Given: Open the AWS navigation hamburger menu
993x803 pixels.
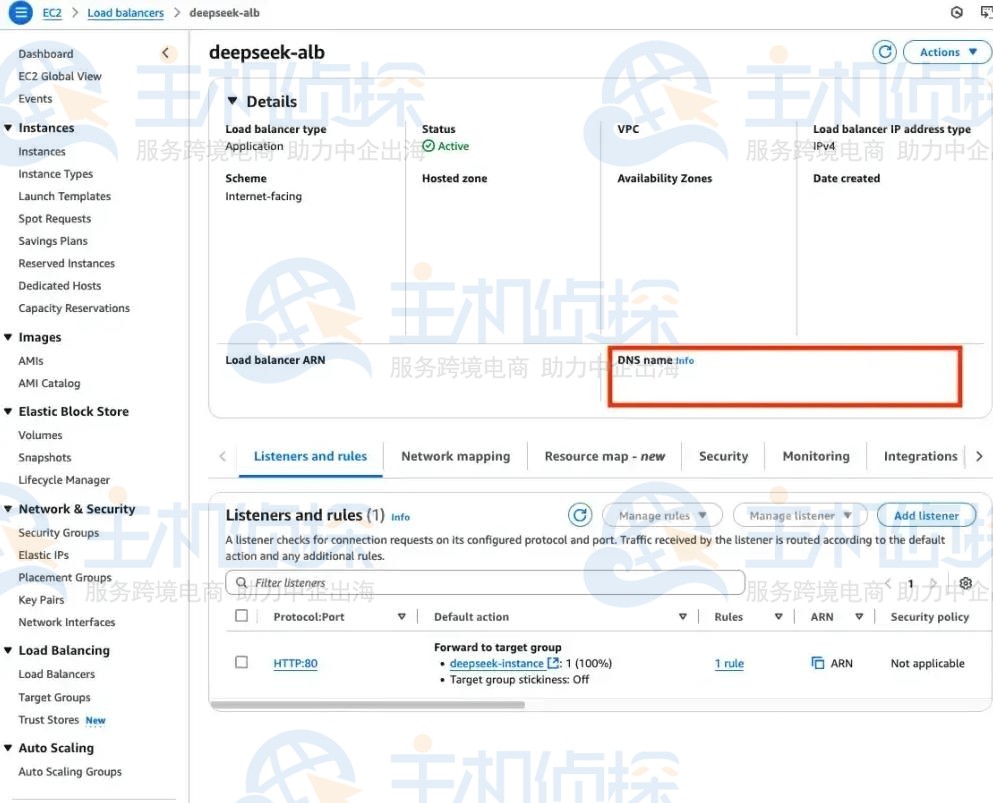Looking at the screenshot, I should click(x=20, y=13).
